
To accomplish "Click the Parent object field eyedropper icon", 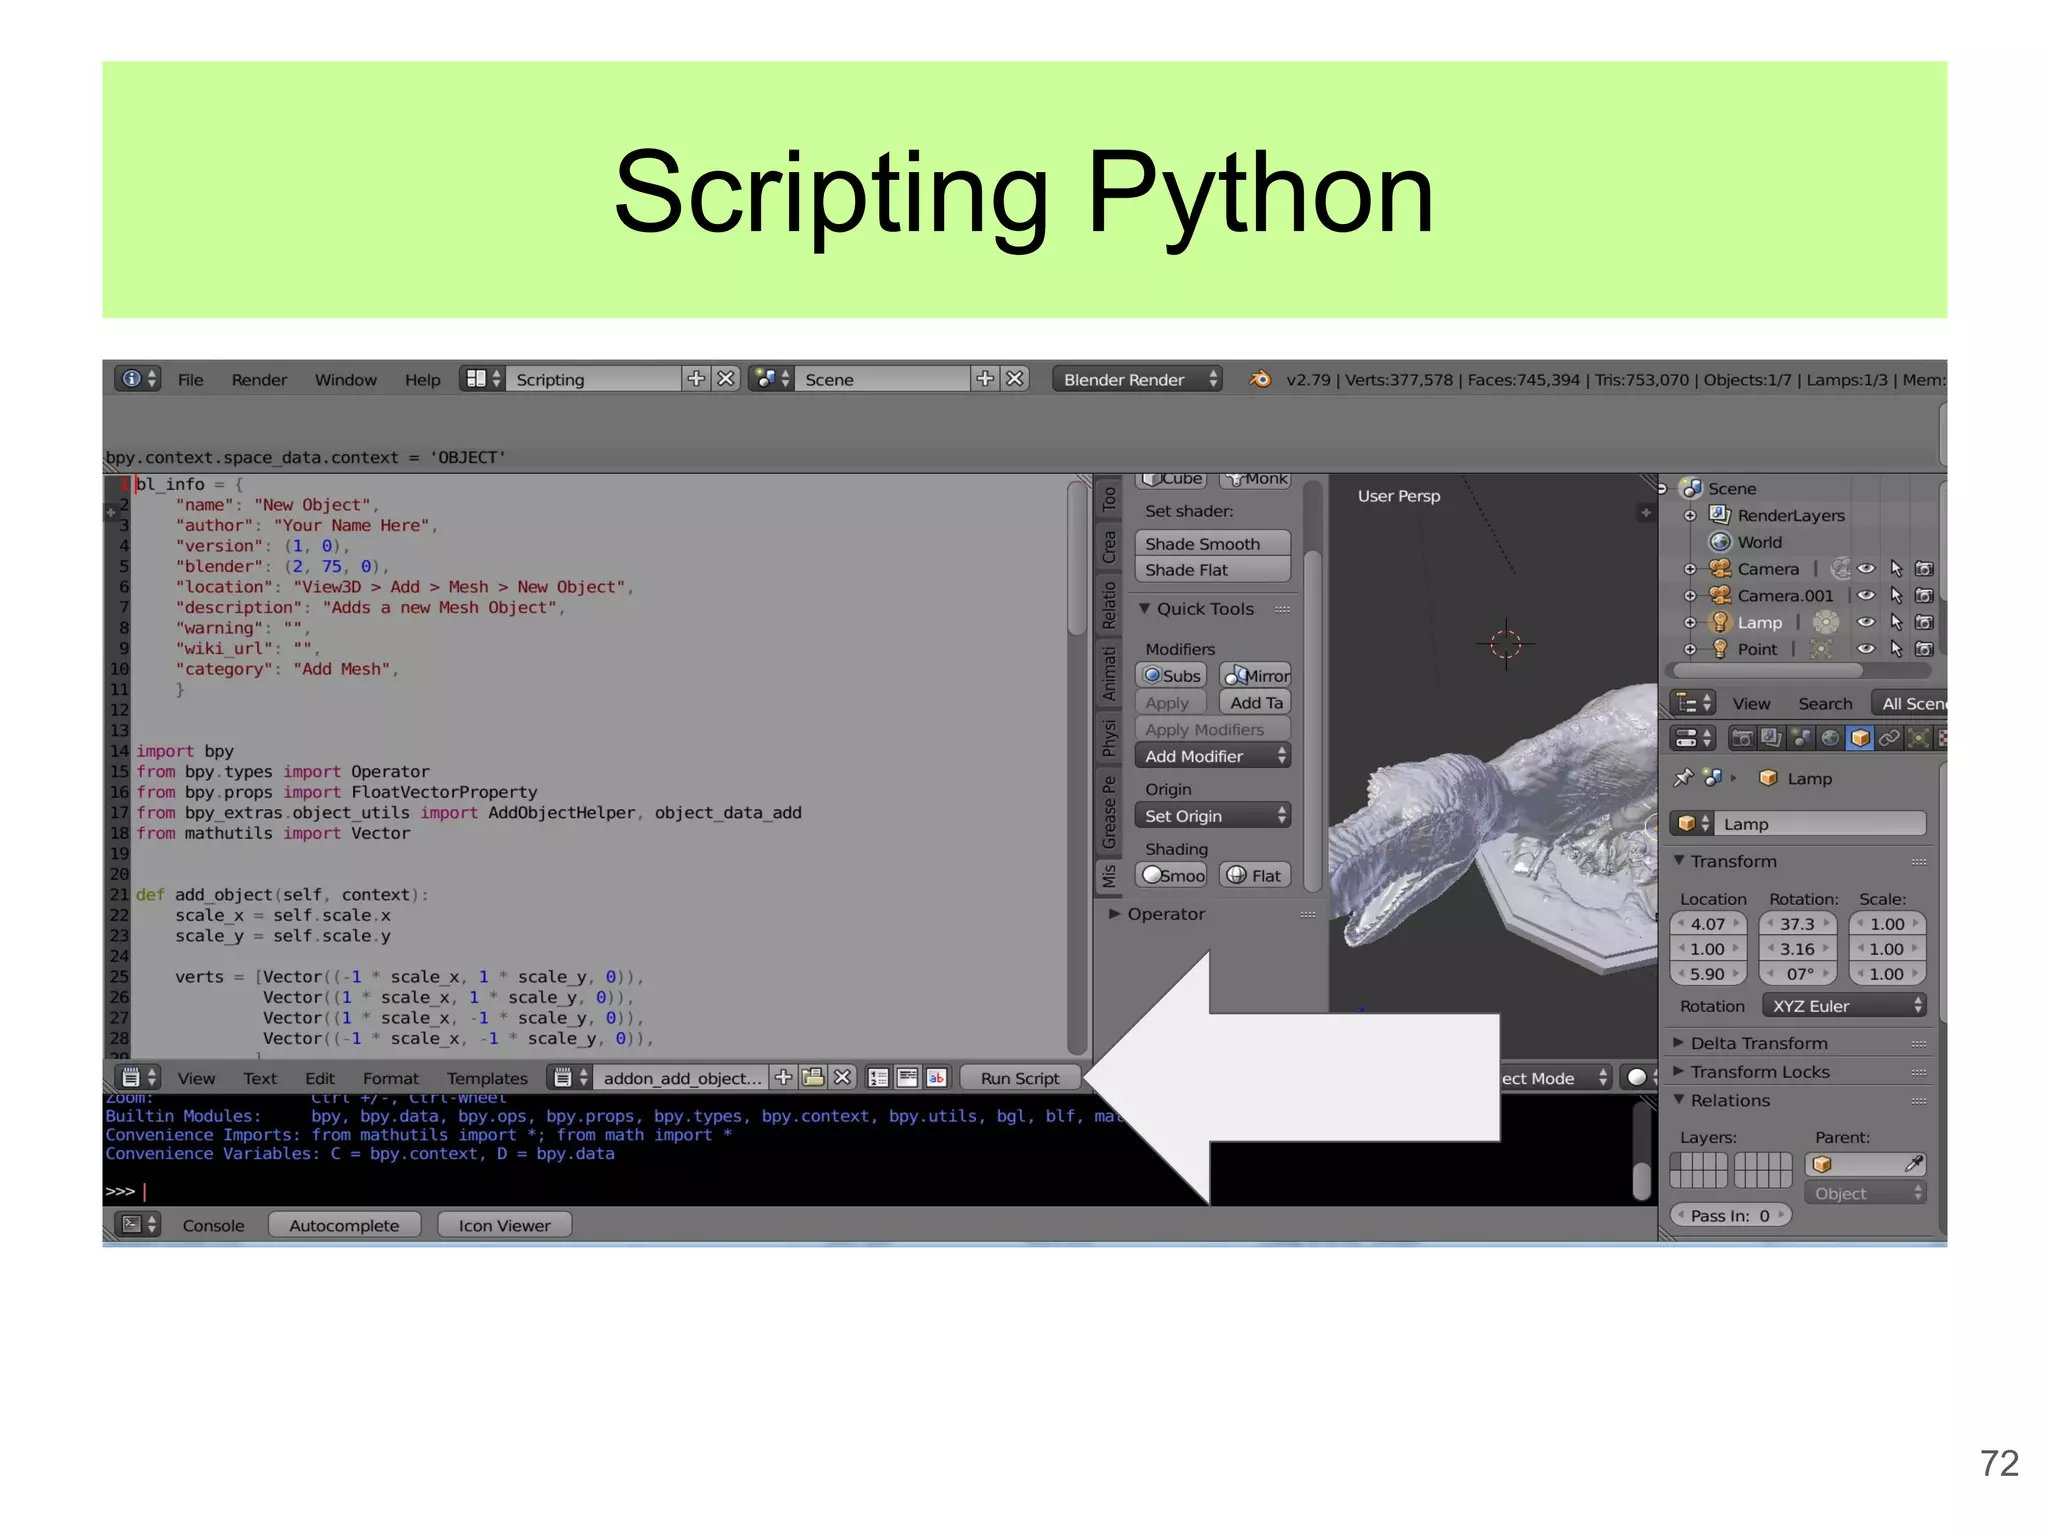I will pyautogui.click(x=1913, y=1164).
